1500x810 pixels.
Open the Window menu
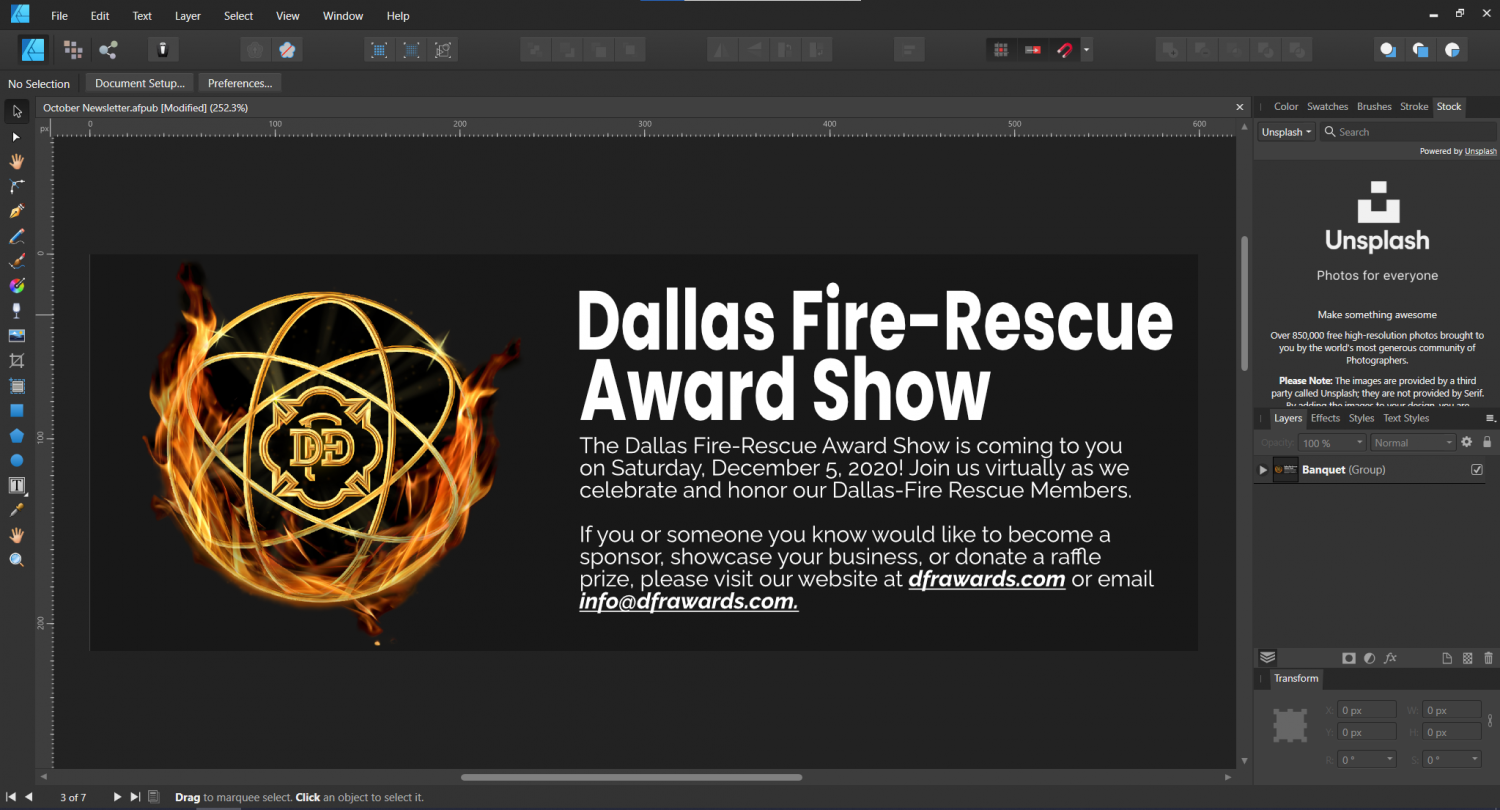343,16
